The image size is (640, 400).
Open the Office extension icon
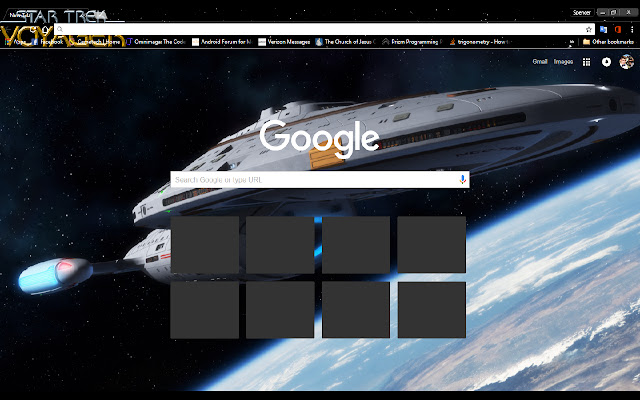[x=617, y=29]
